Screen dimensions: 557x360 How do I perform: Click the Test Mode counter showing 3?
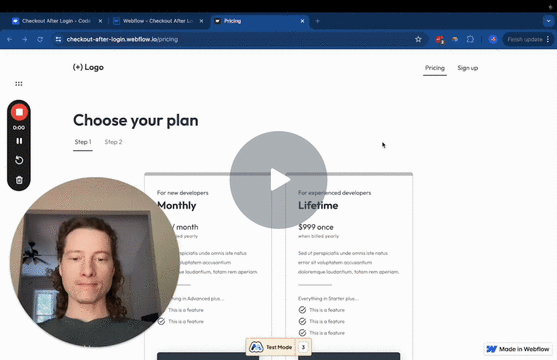[303, 347]
